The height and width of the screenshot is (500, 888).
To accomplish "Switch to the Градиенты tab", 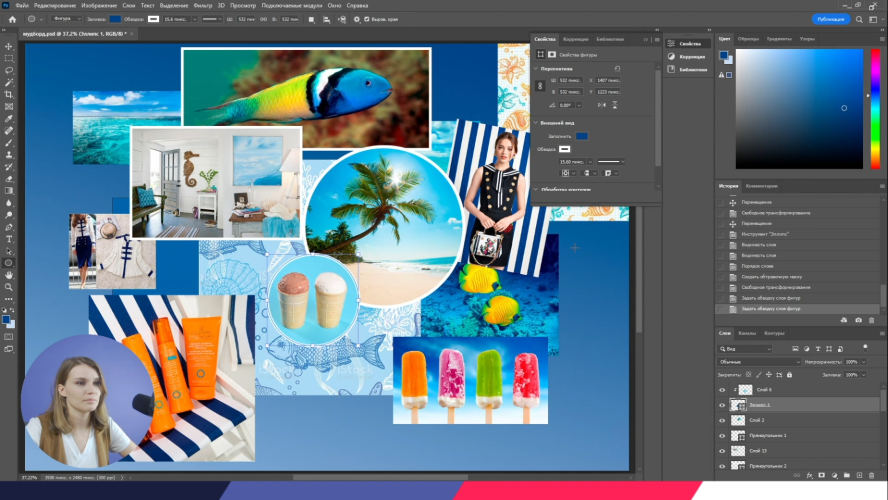I will tap(779, 39).
